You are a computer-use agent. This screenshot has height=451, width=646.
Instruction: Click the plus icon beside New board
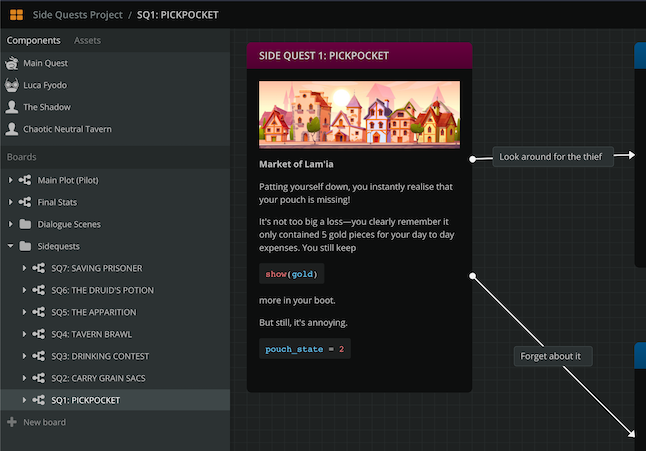(12, 422)
